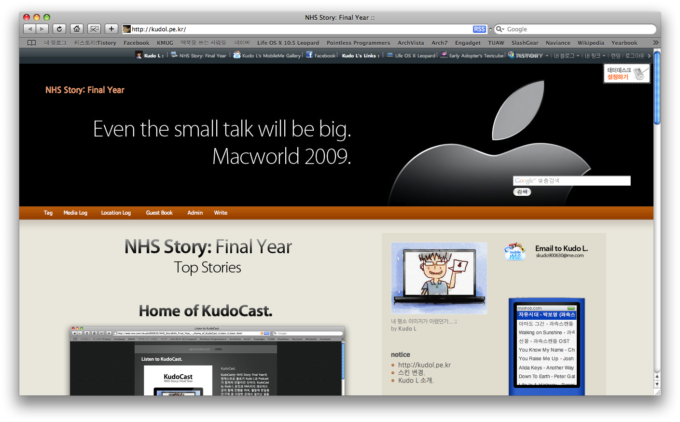Open the Media Log menu item
This screenshot has width=680, height=422.
point(75,213)
